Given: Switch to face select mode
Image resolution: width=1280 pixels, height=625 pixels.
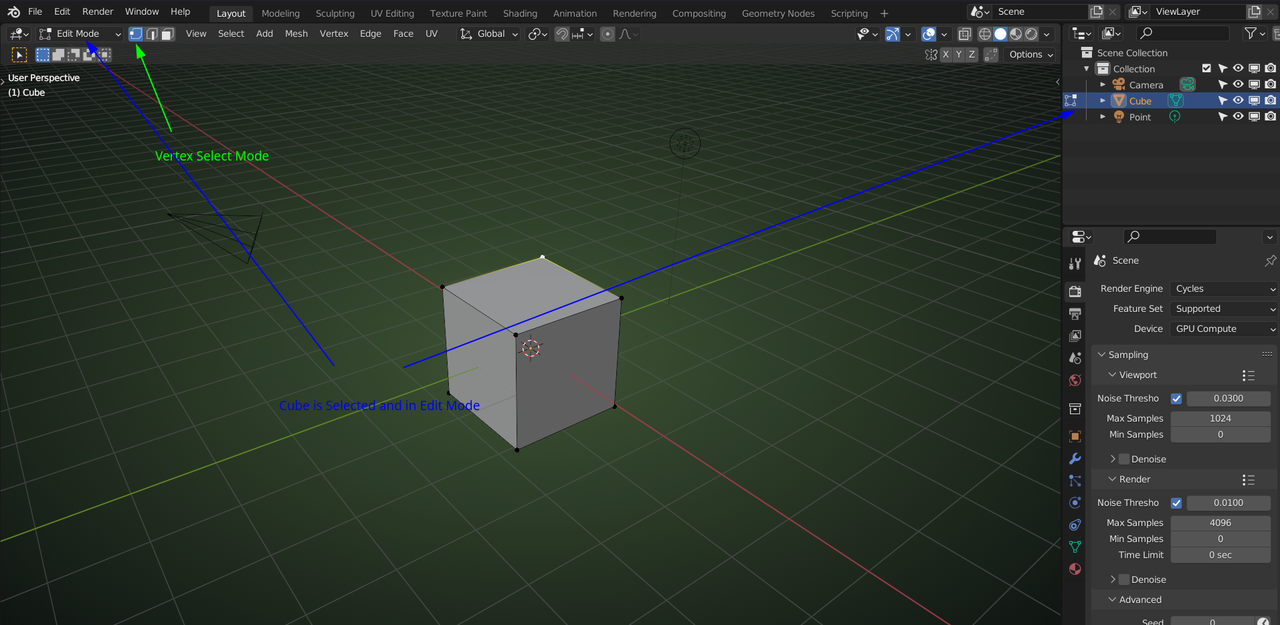Looking at the screenshot, I should 167,34.
